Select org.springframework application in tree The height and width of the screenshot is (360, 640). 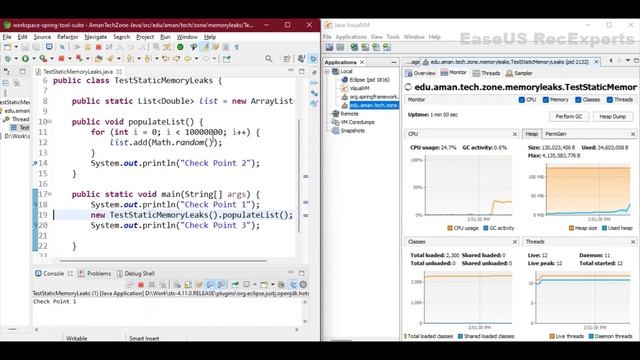pyautogui.click(x=369, y=97)
